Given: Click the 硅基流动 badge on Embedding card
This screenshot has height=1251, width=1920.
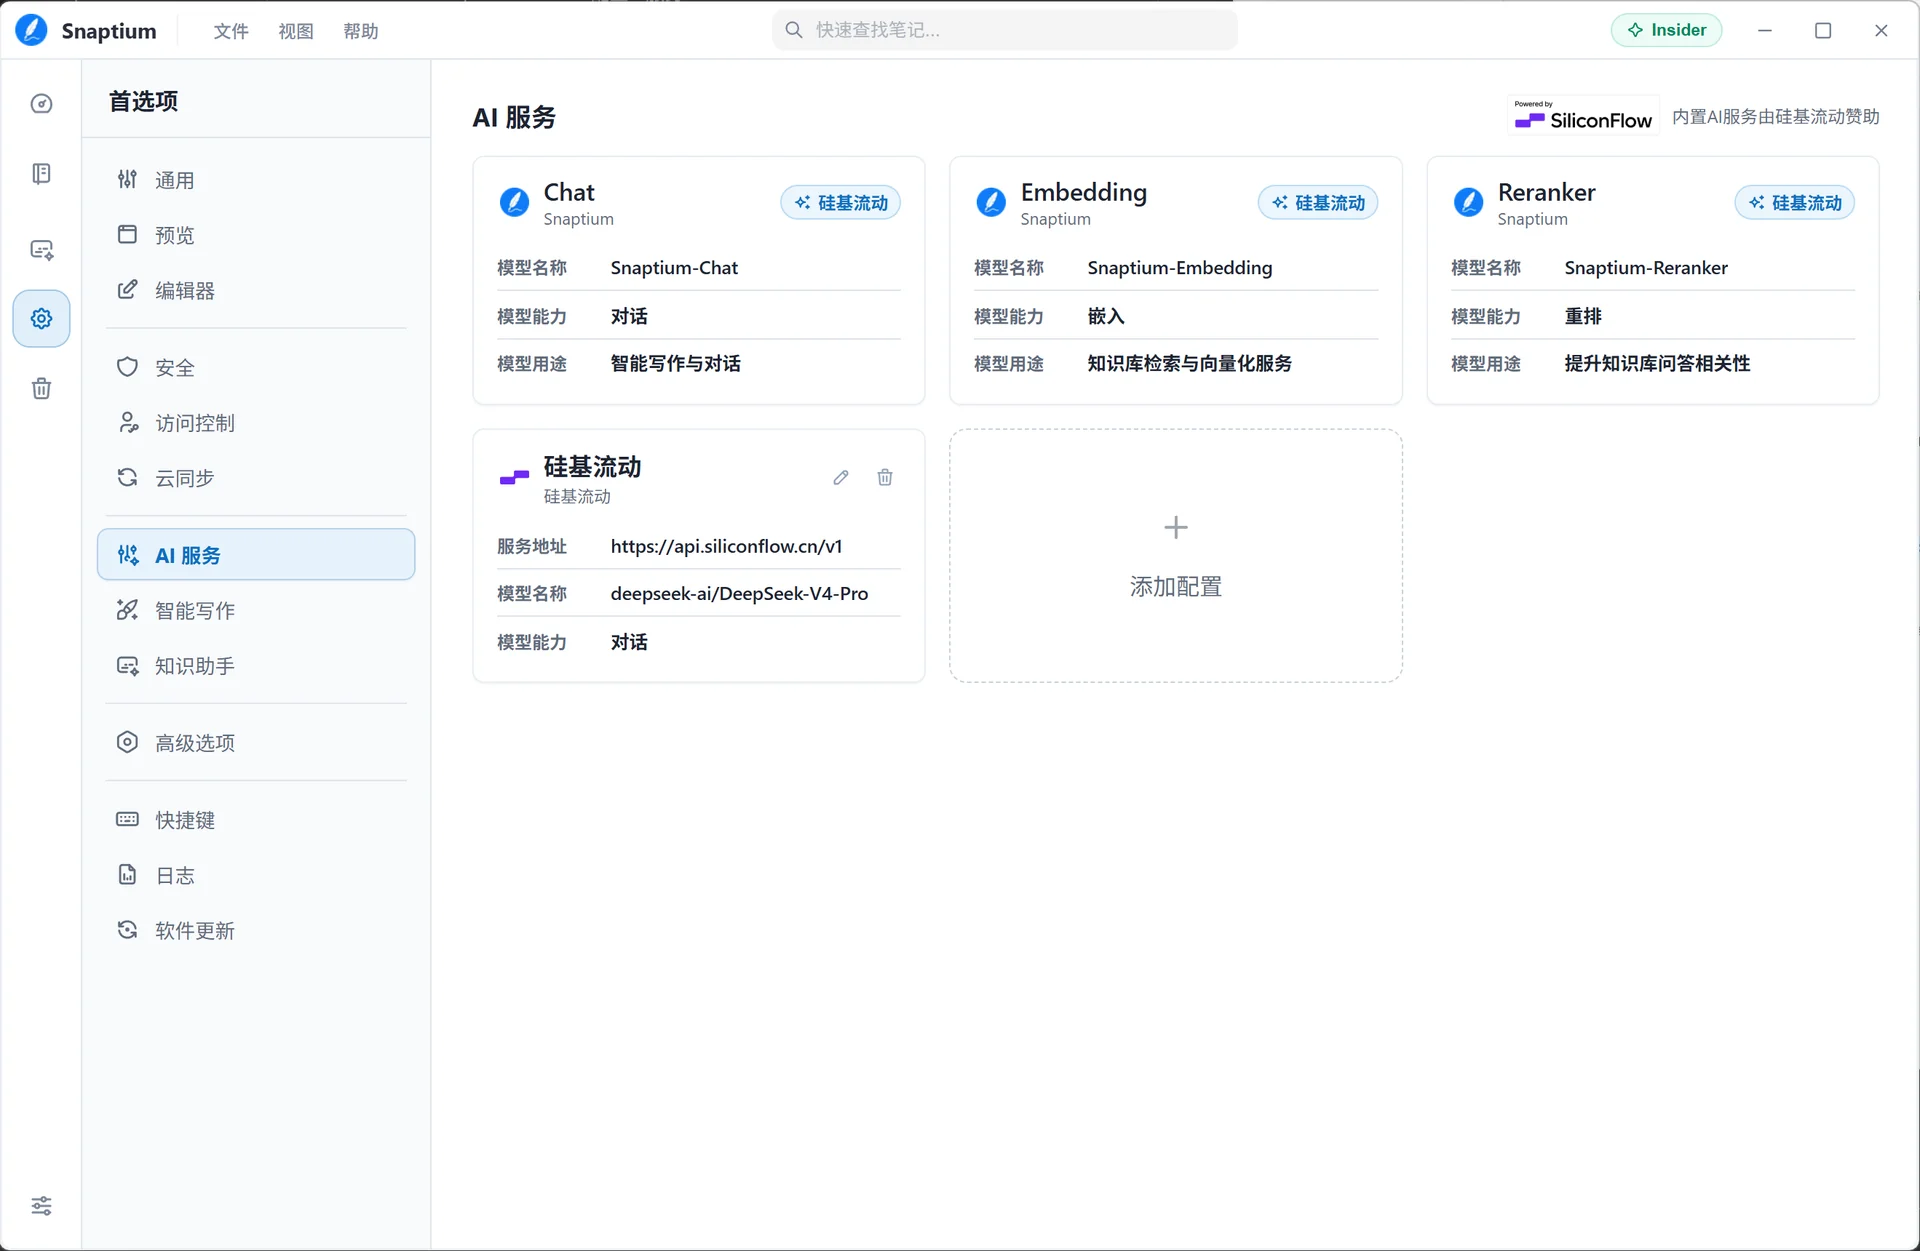Looking at the screenshot, I should tap(1318, 203).
